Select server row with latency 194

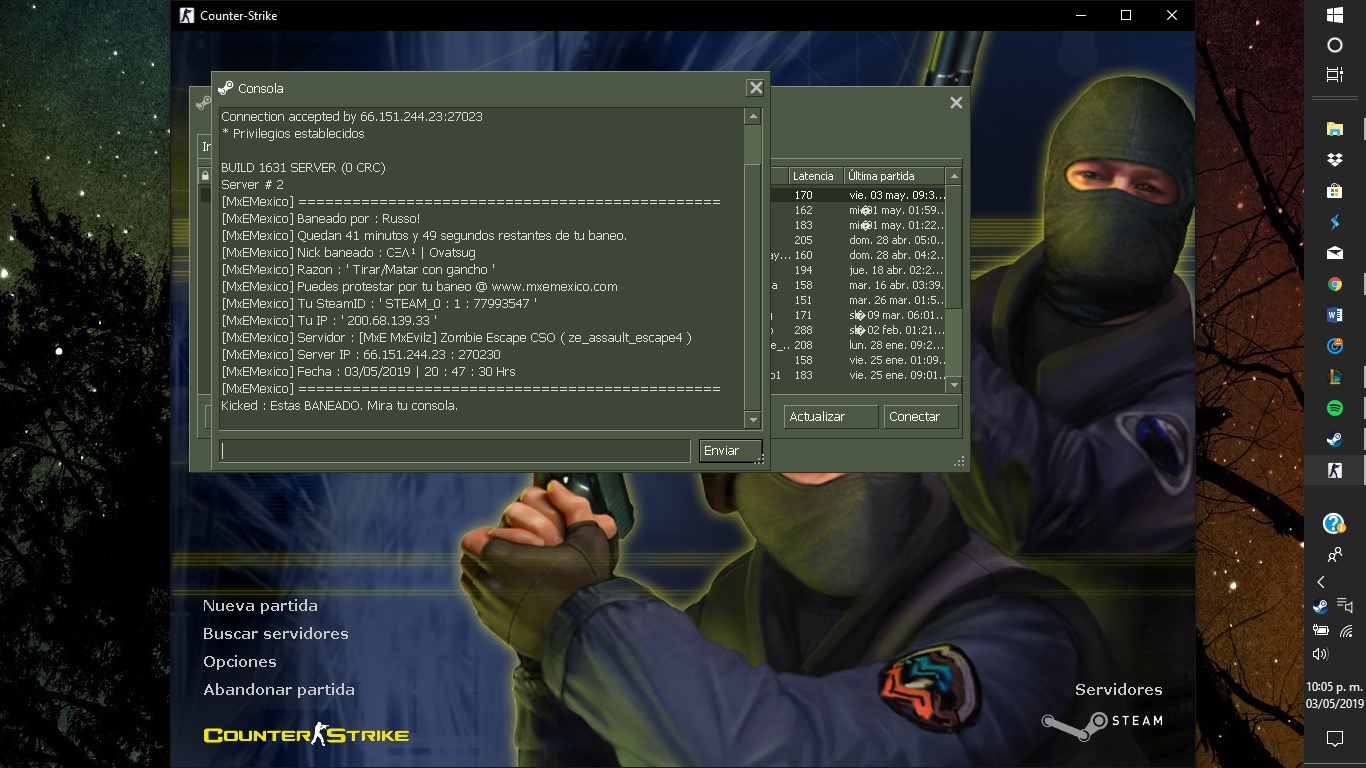pos(857,270)
